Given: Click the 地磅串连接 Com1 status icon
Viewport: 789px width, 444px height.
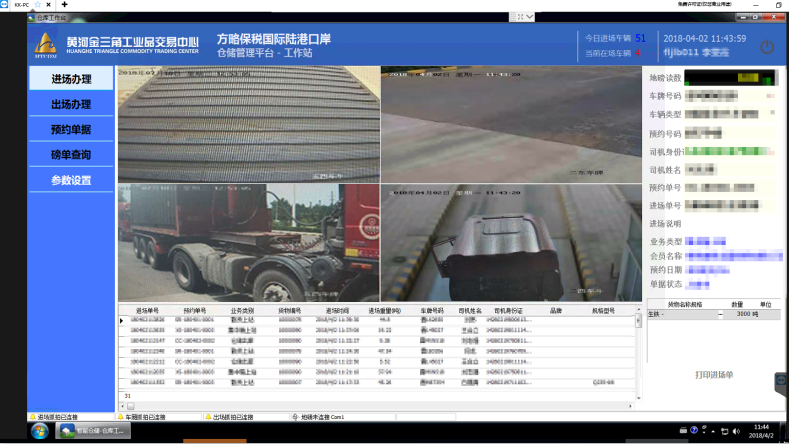Looking at the screenshot, I should click(320, 416).
